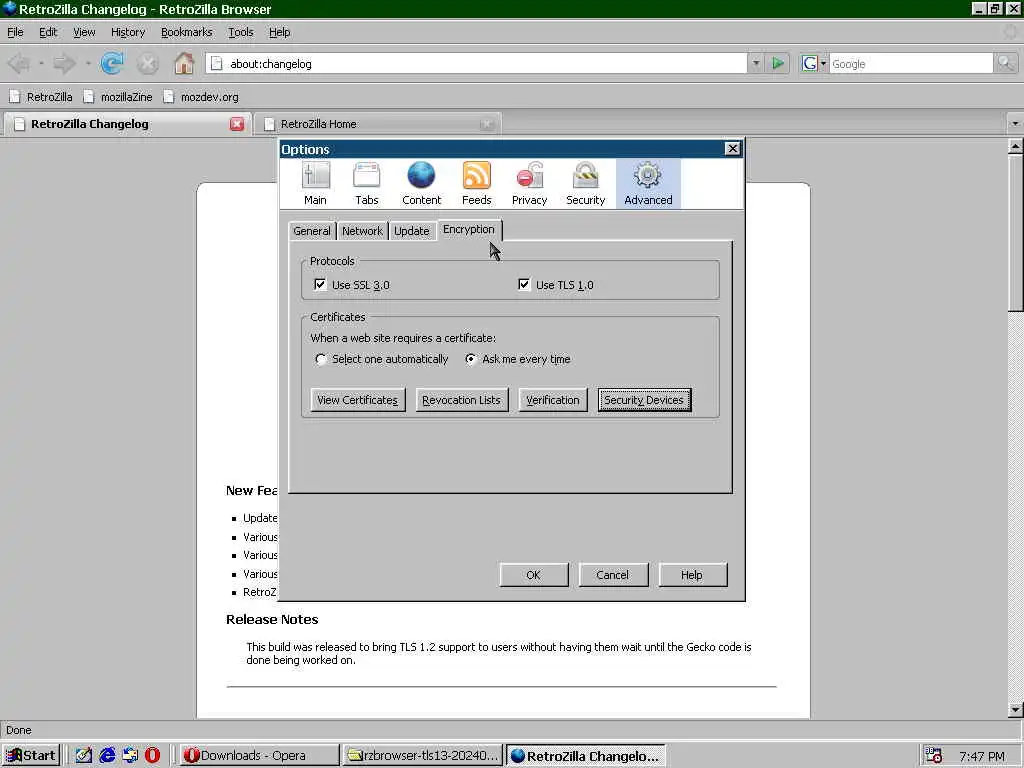1024x768 pixels.
Task: Switch to Downloads - Opera taskbar window
Action: point(259,756)
